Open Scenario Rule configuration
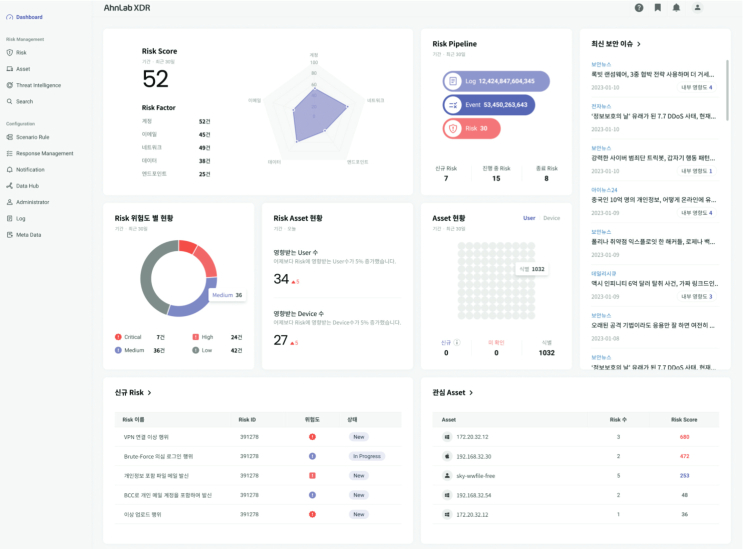The width and height of the screenshot is (743, 549). click(32, 138)
